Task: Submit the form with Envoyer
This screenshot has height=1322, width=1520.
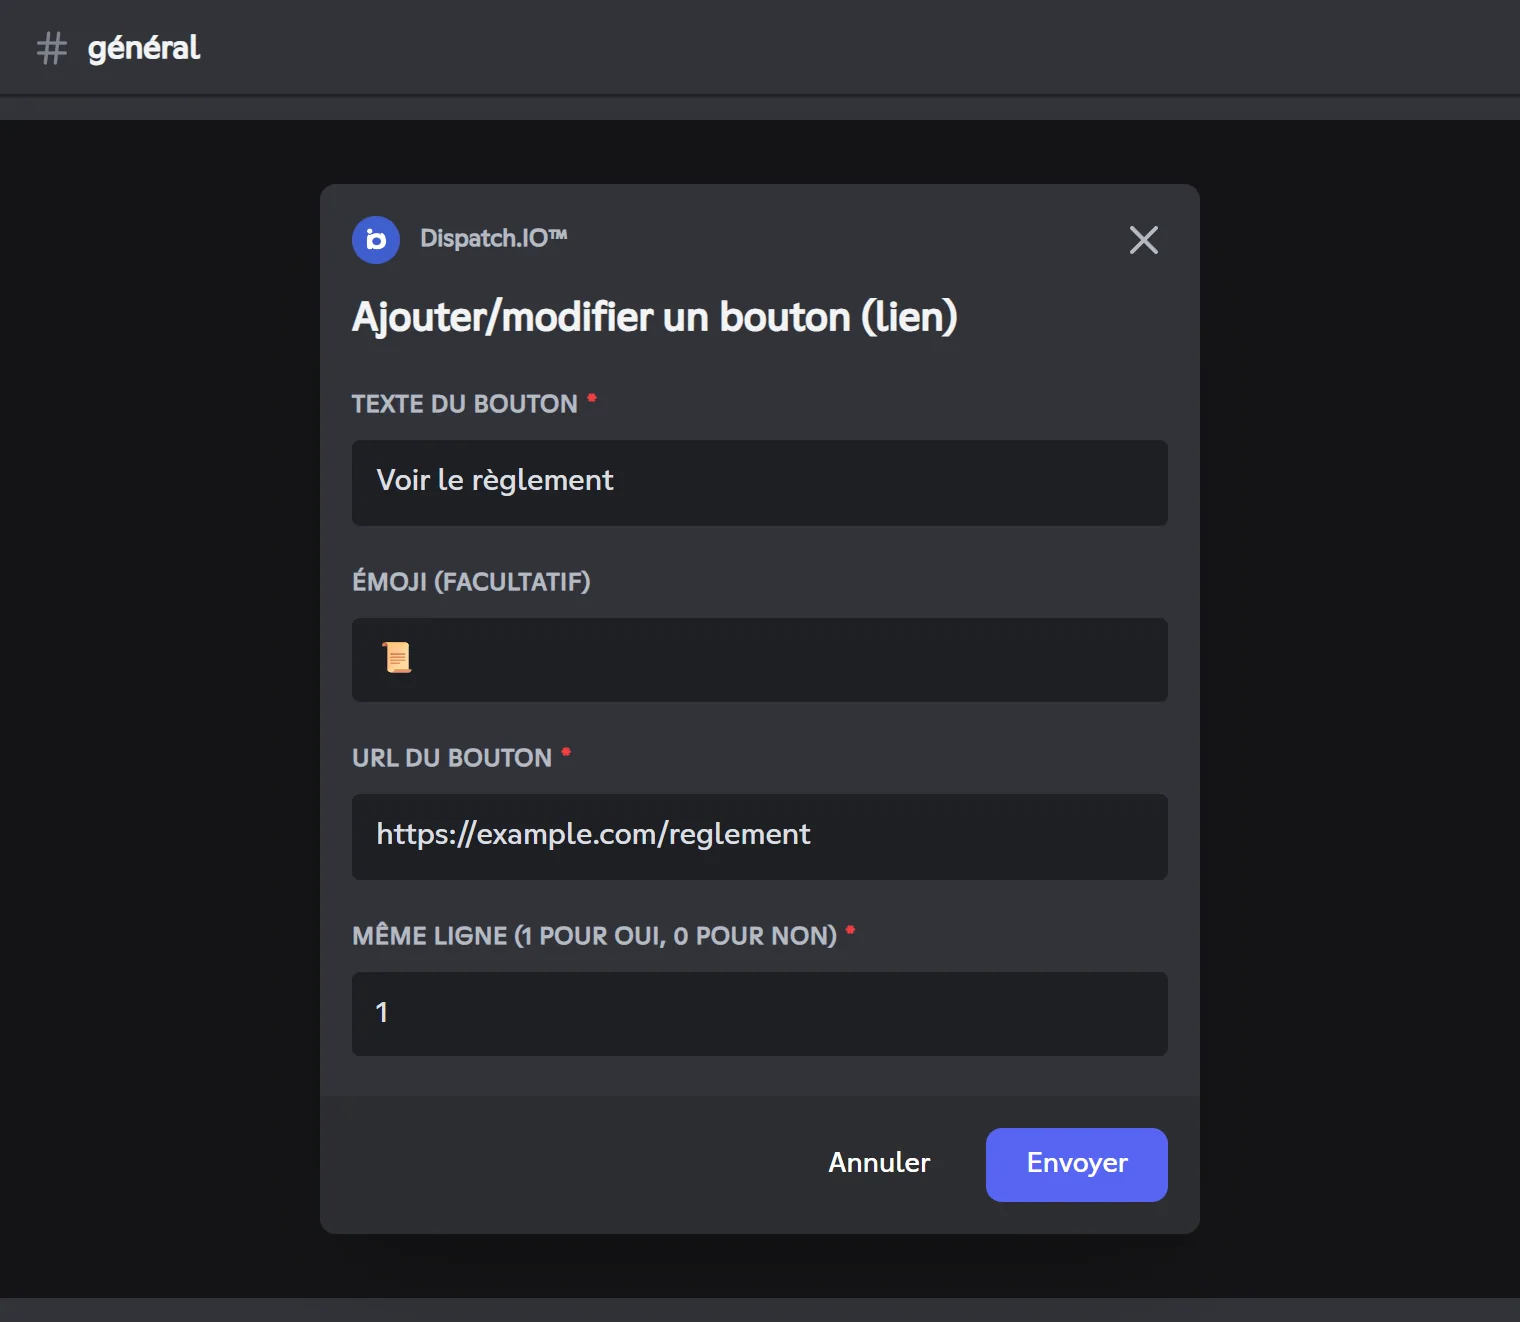Action: pos(1077,1165)
